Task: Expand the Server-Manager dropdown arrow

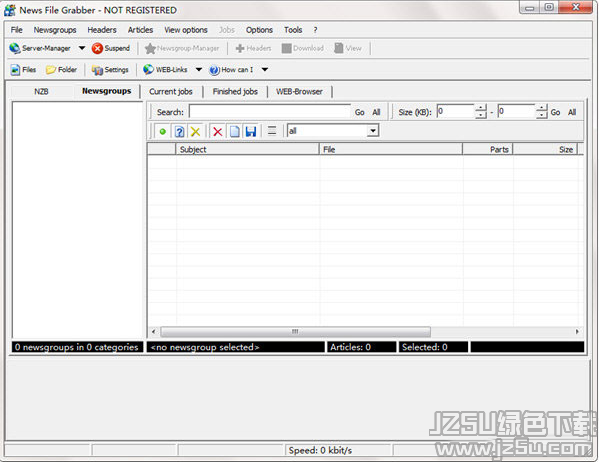Action: (82, 48)
